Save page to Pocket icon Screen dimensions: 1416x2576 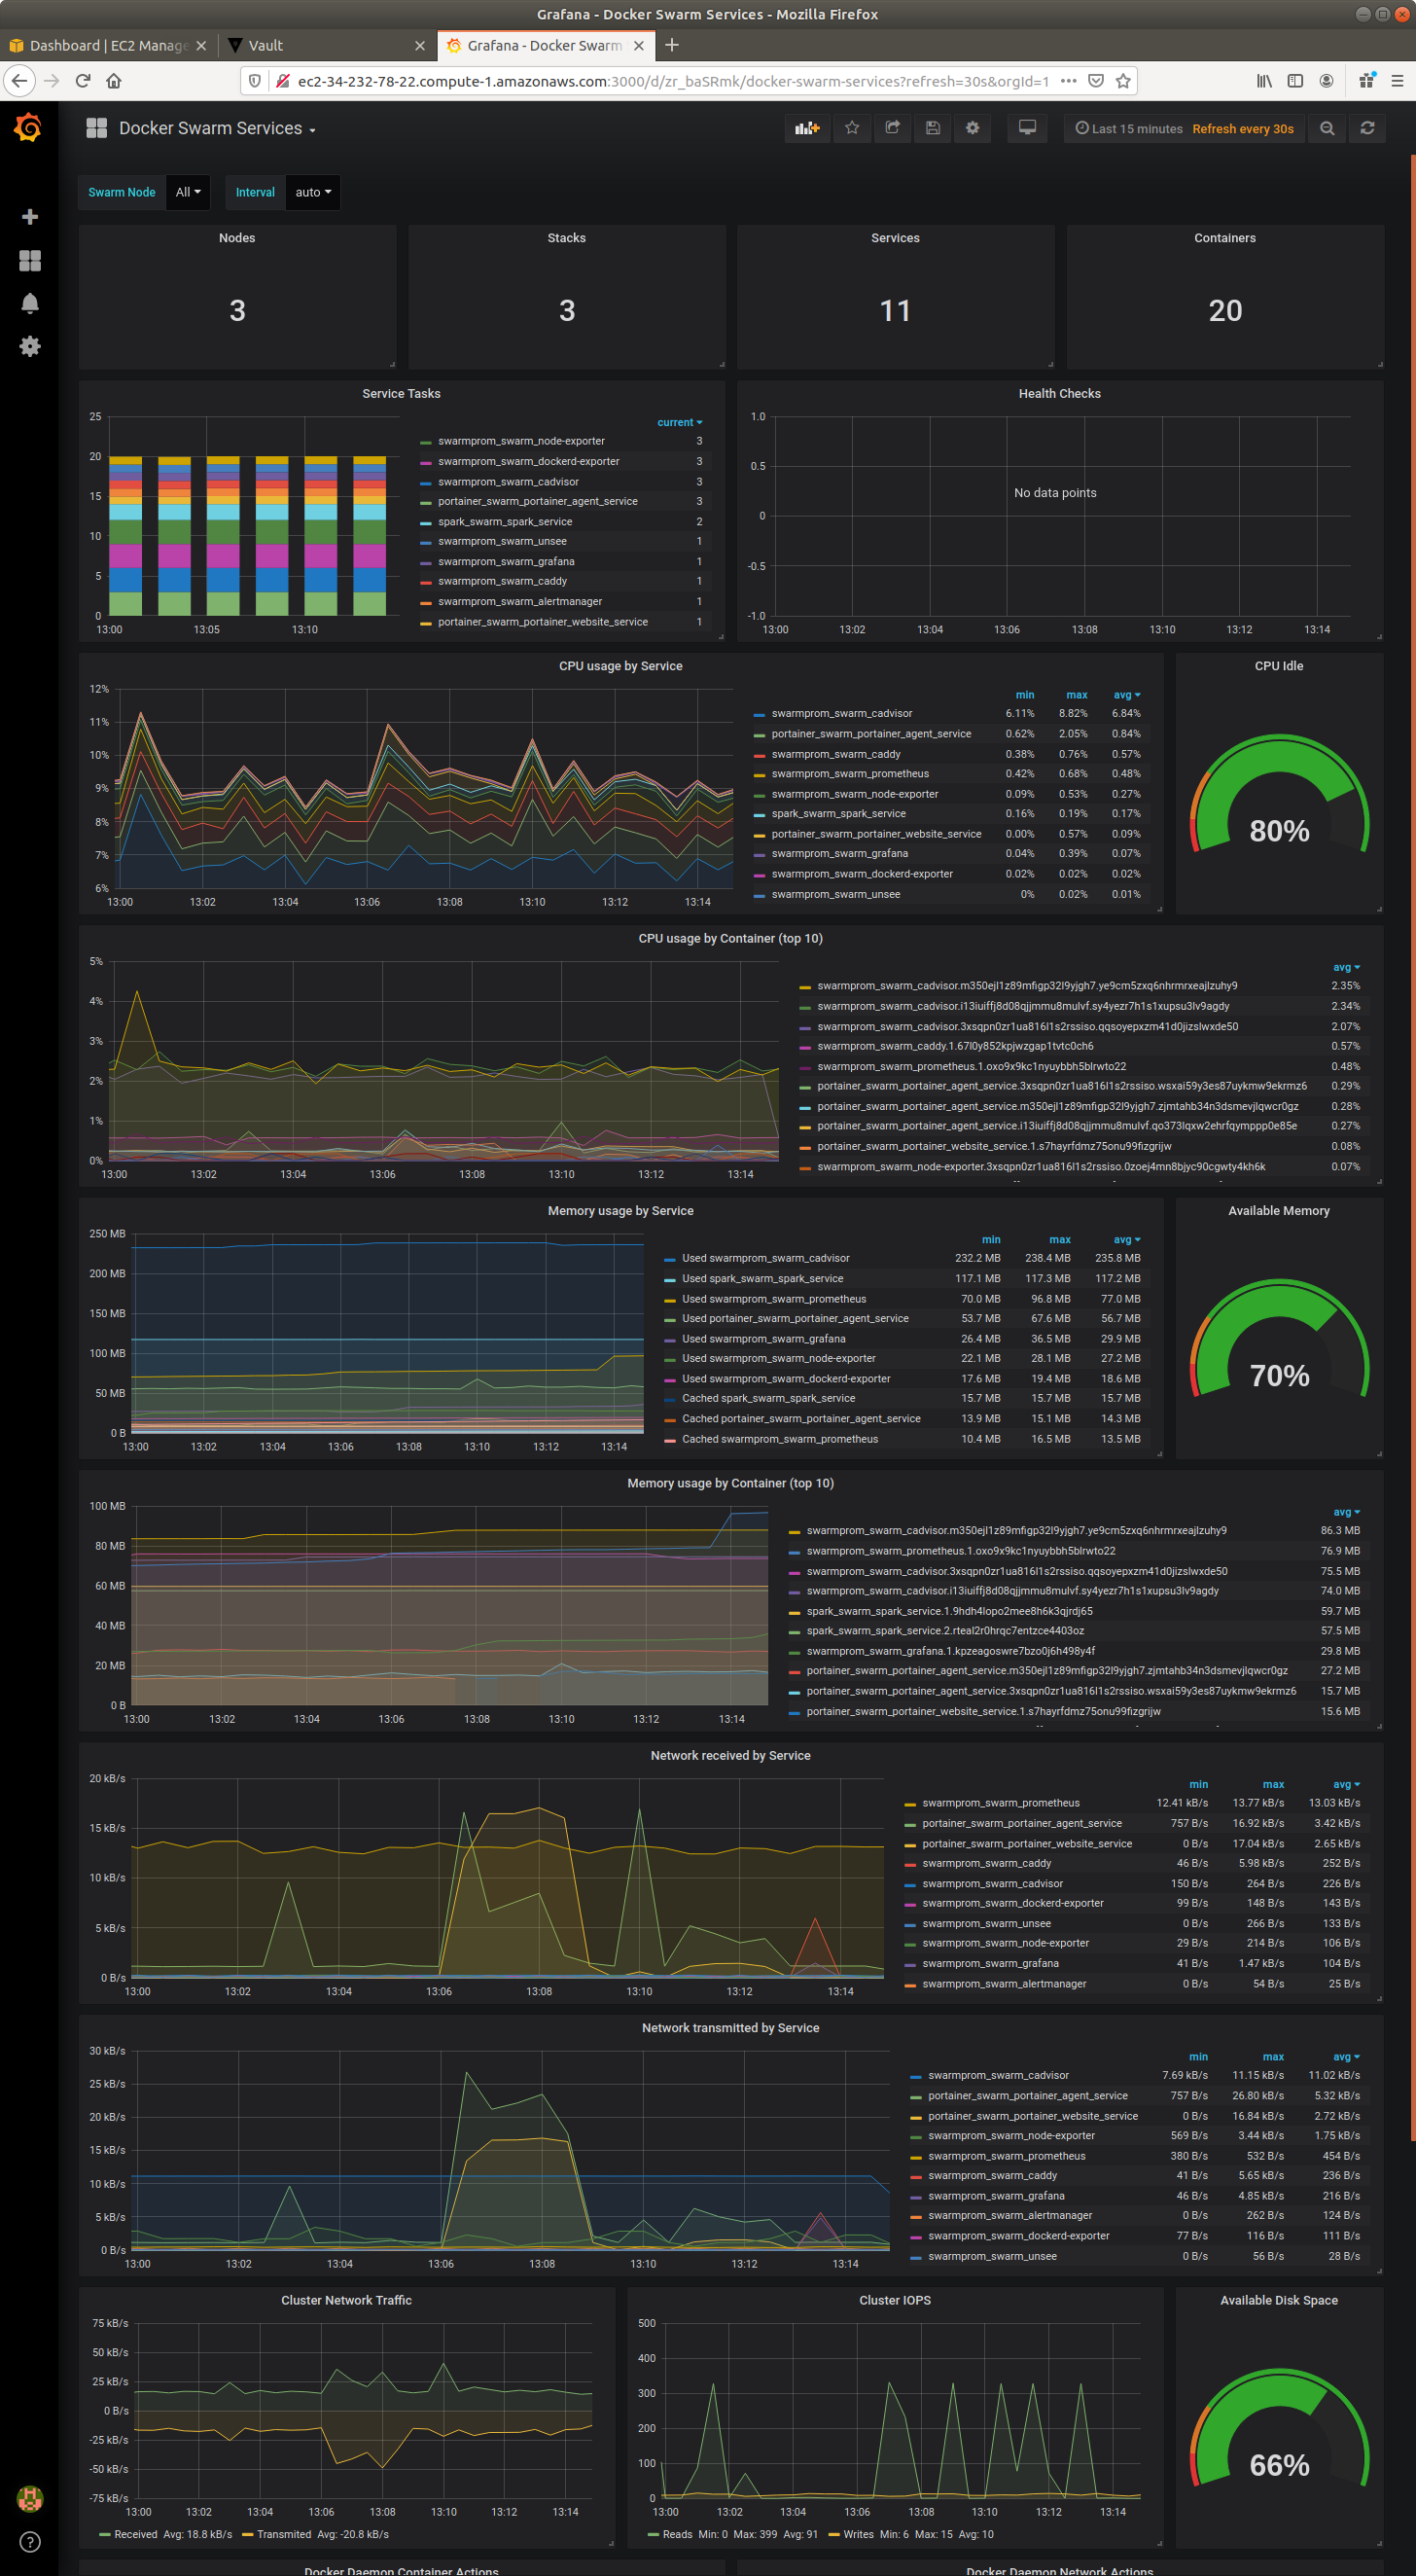pyautogui.click(x=1096, y=81)
